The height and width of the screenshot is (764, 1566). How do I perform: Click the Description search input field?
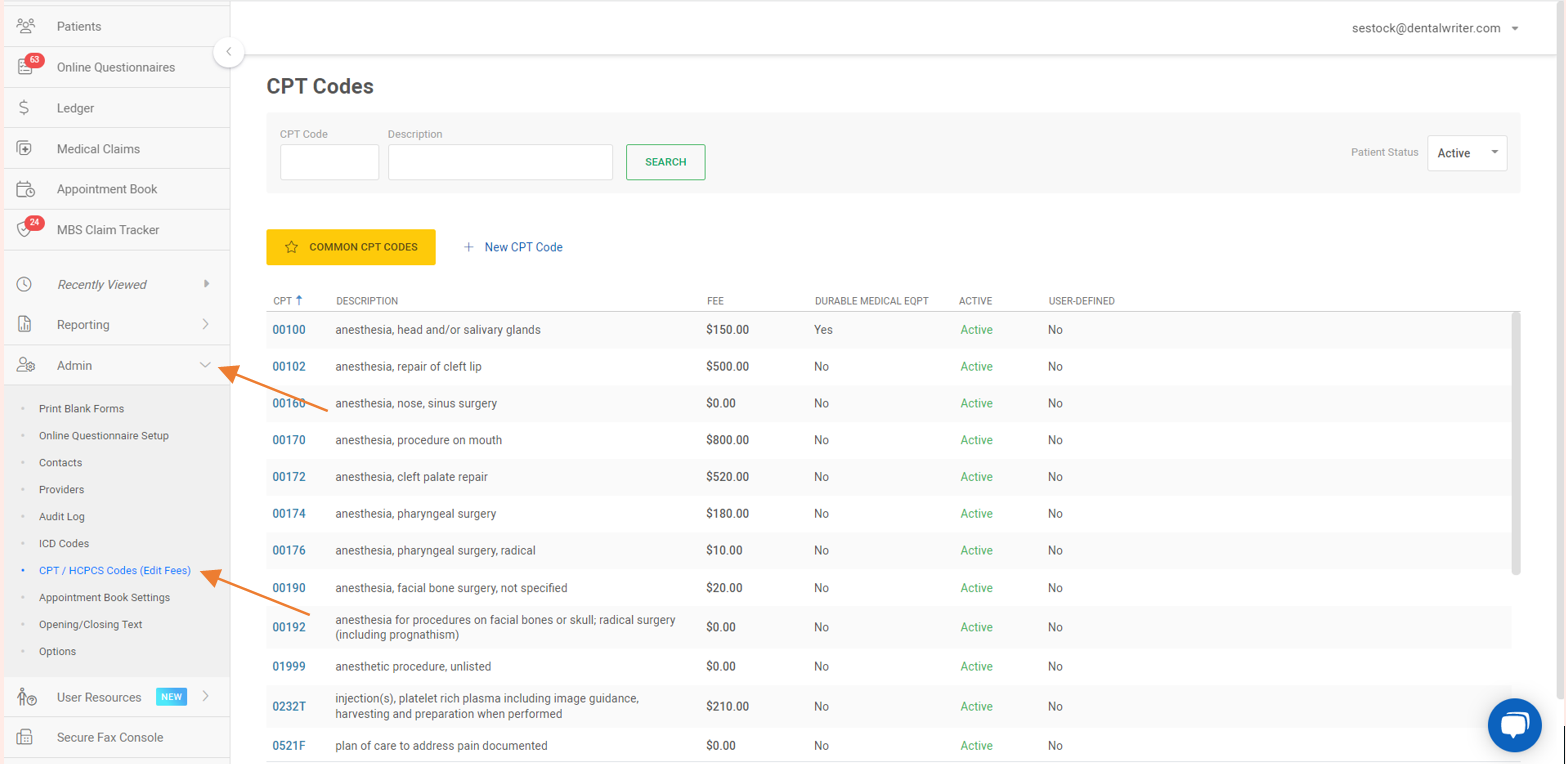click(500, 162)
